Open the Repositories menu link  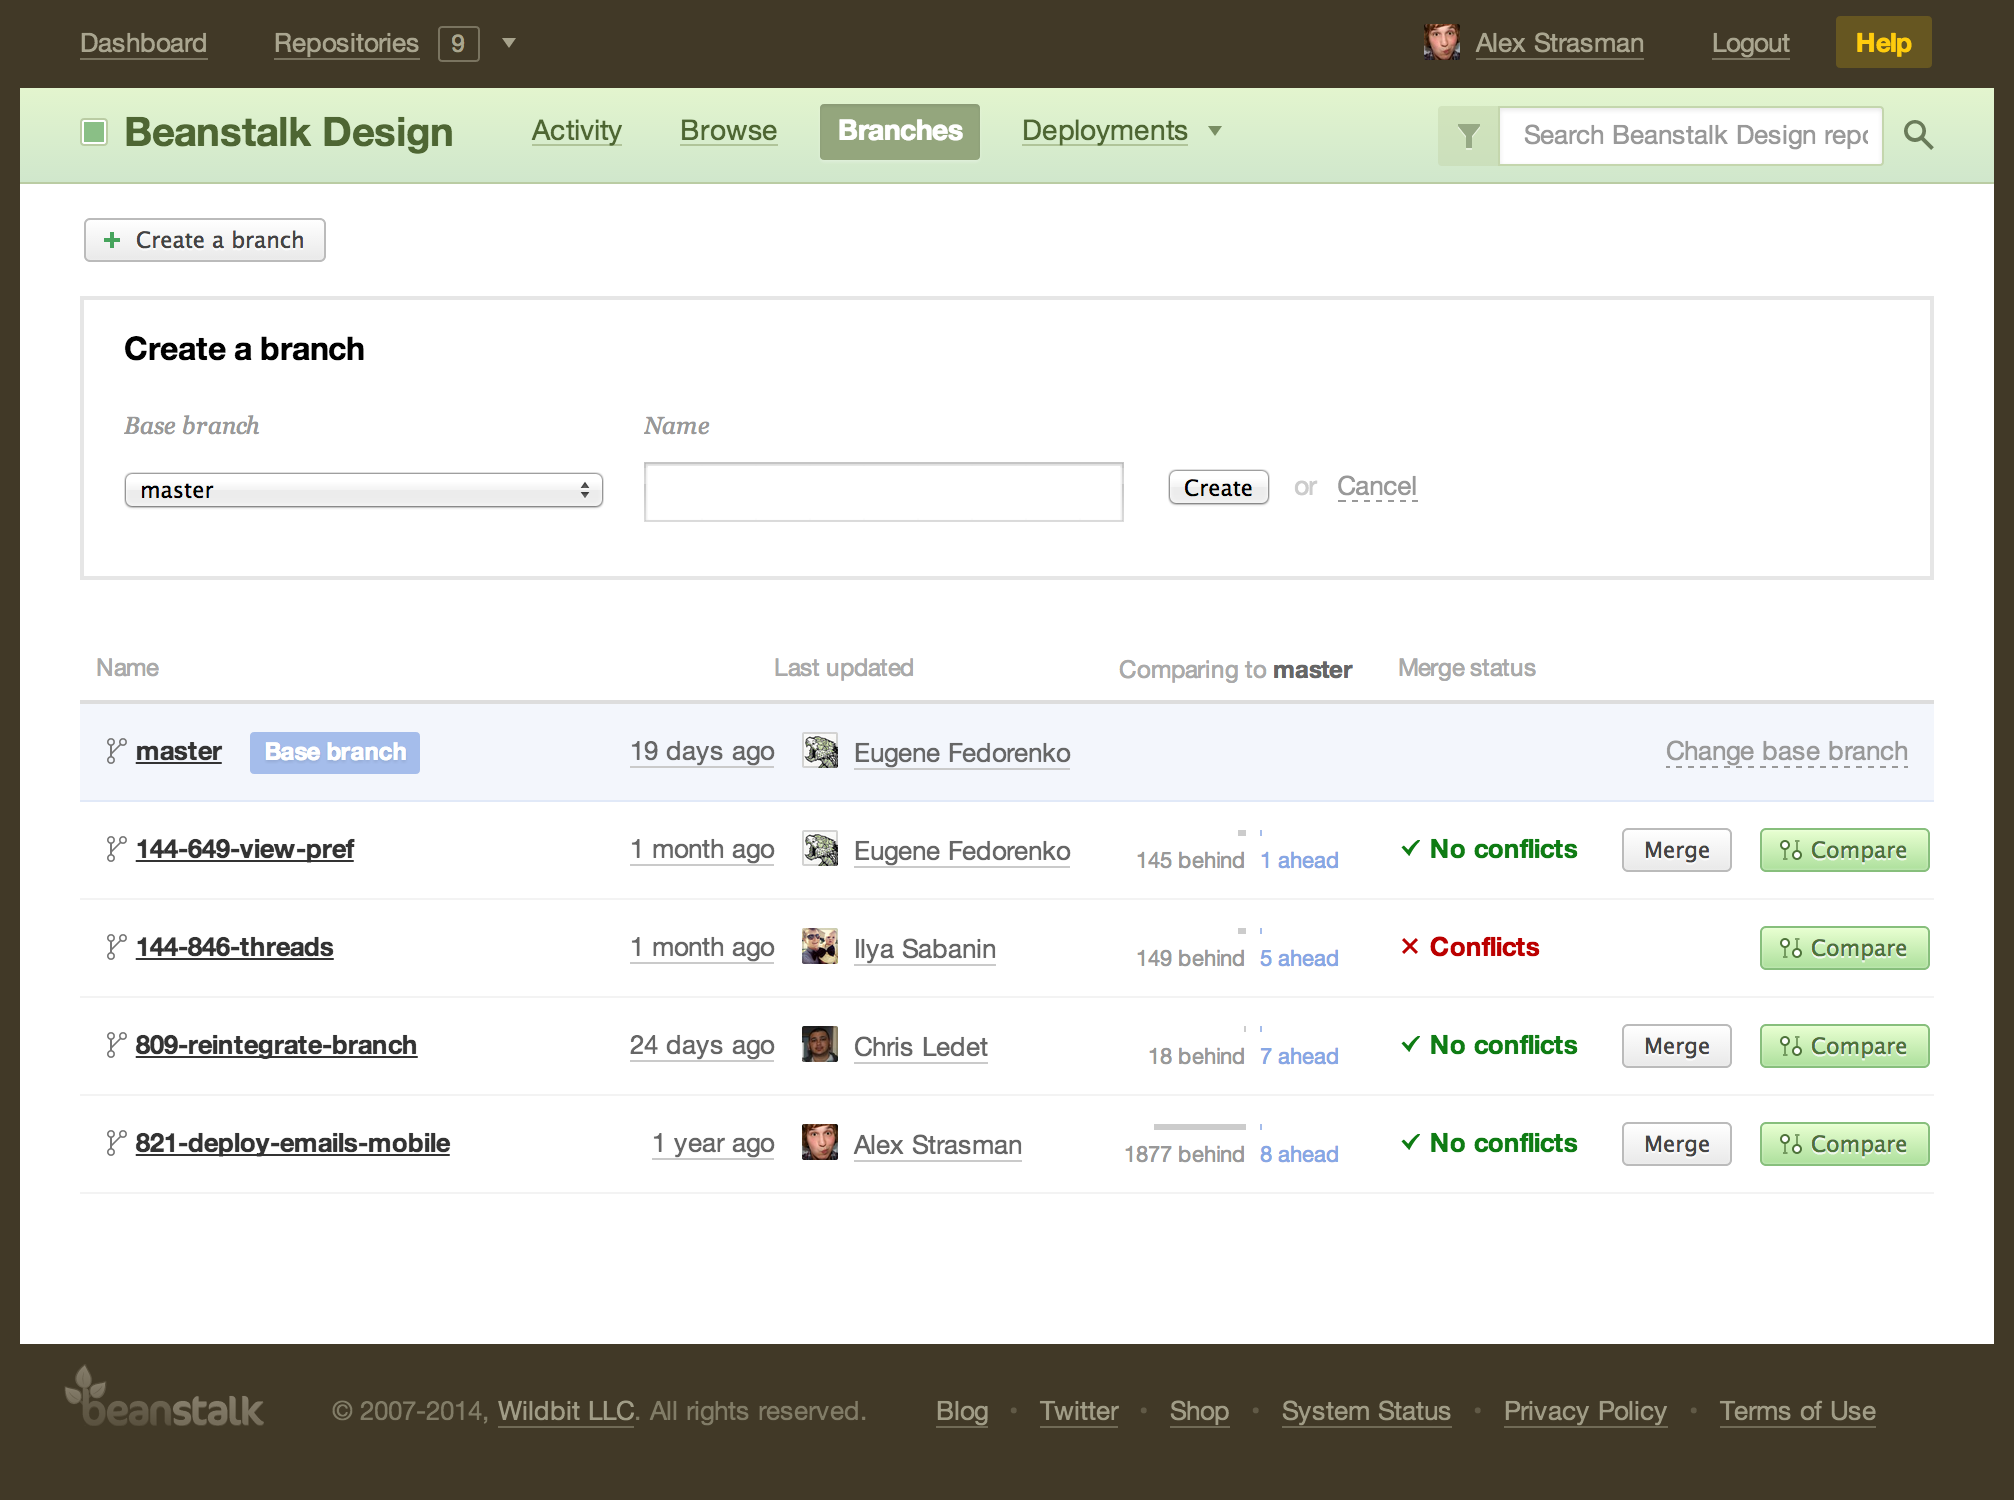tap(346, 43)
